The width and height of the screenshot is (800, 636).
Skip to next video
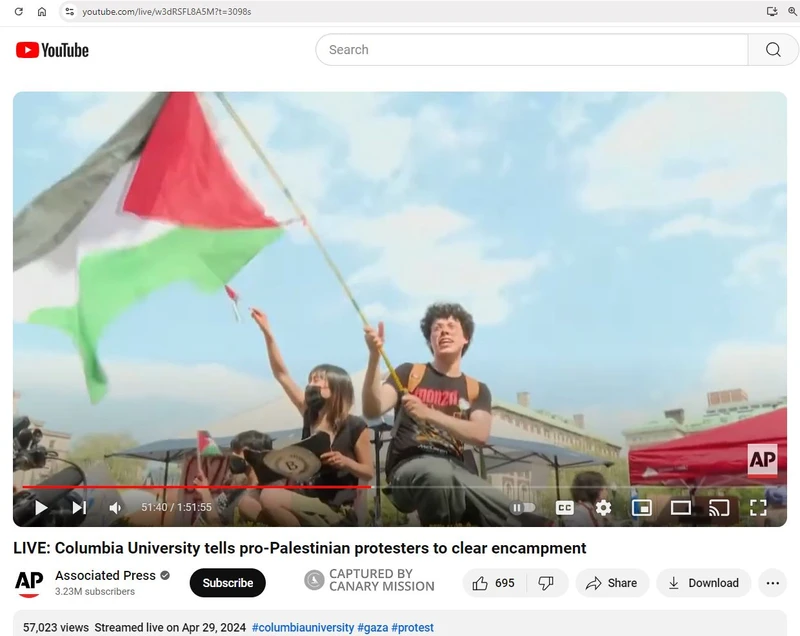(x=78, y=508)
